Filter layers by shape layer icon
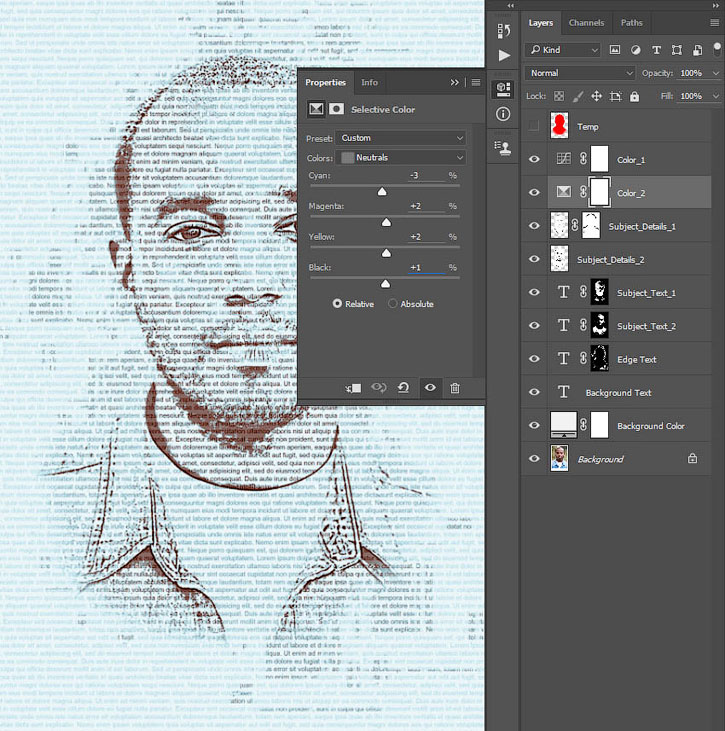This screenshot has height=731, width=725. pyautogui.click(x=677, y=50)
